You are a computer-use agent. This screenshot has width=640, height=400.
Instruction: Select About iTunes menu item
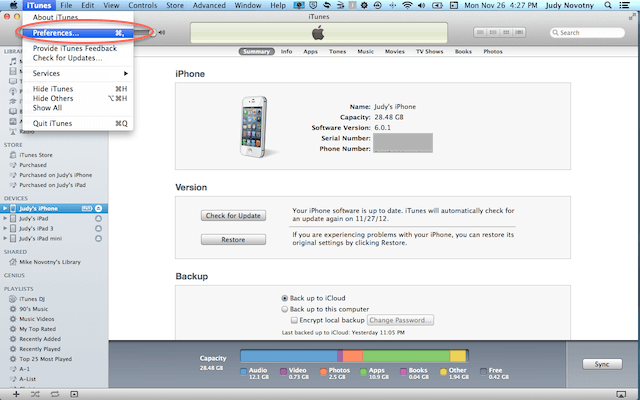(78, 18)
